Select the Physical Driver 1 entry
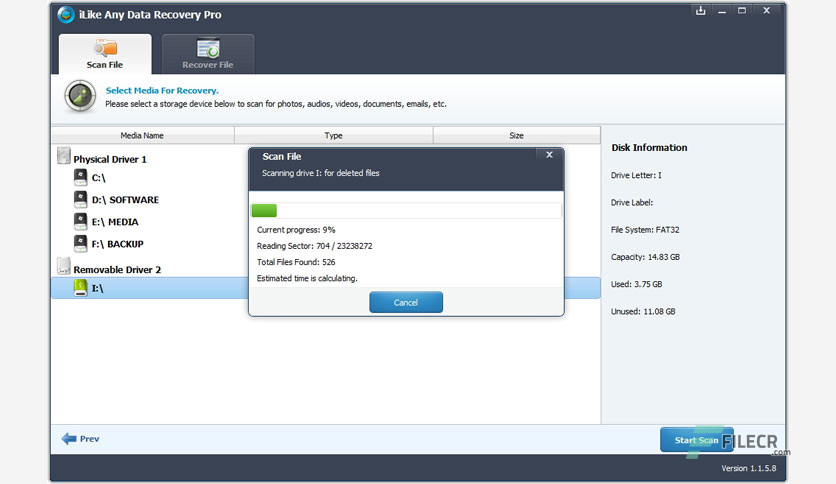Image resolution: width=836 pixels, height=484 pixels. coord(110,159)
